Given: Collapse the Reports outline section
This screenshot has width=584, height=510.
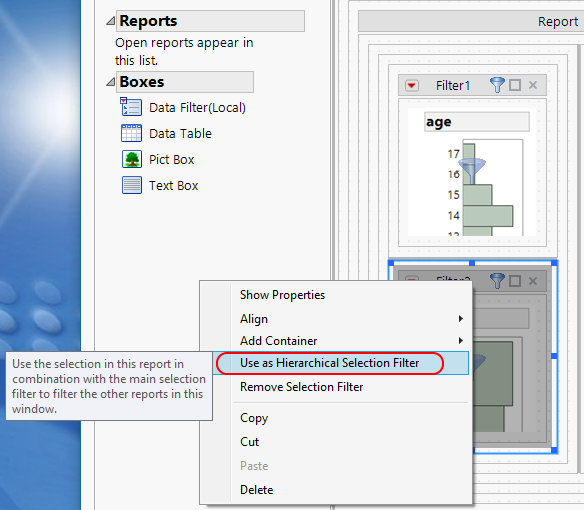Looking at the screenshot, I should (110, 21).
